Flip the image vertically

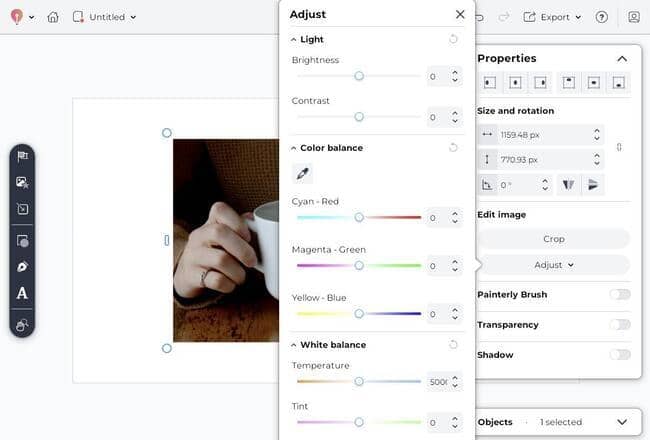(593, 185)
